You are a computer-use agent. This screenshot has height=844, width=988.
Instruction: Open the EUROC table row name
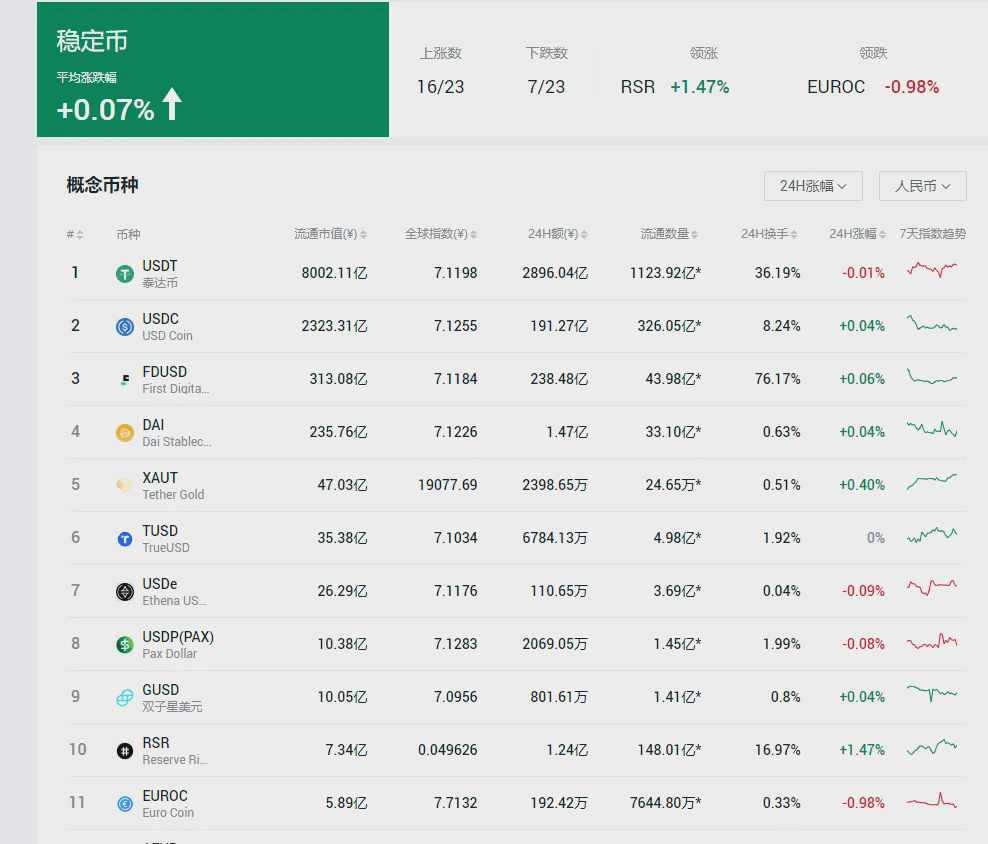[165, 795]
